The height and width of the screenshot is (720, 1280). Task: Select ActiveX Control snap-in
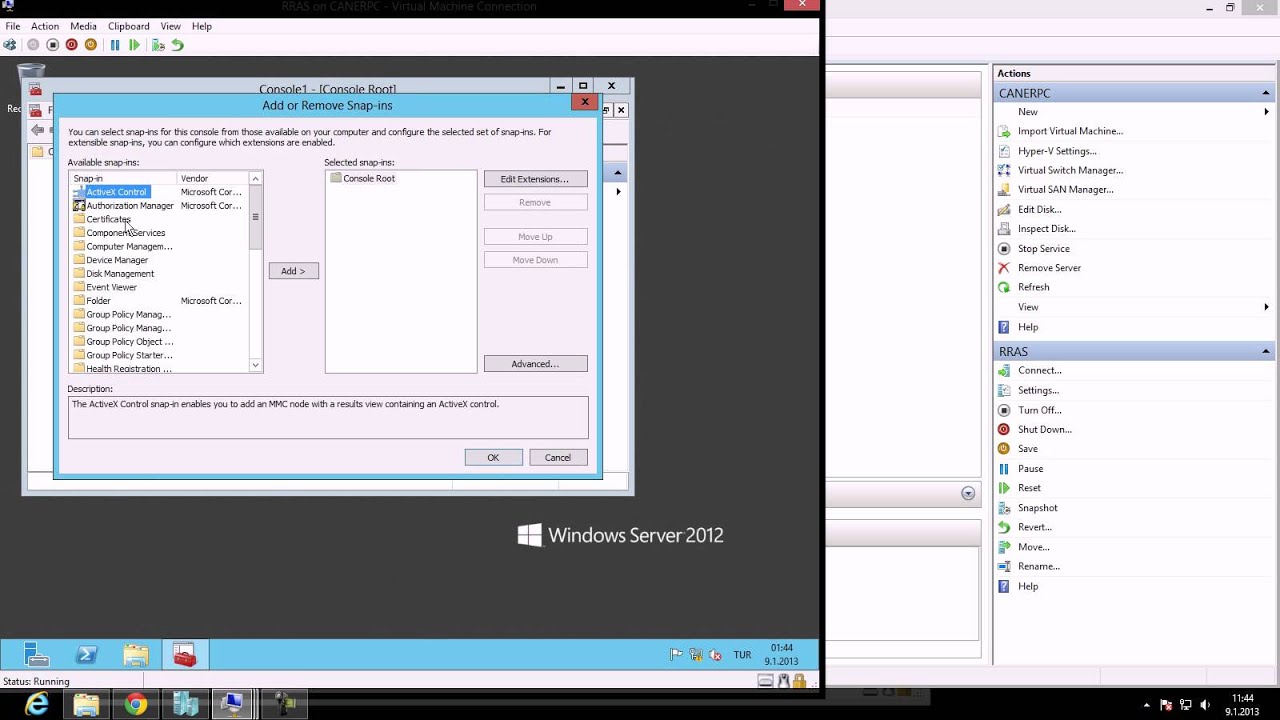[116, 192]
